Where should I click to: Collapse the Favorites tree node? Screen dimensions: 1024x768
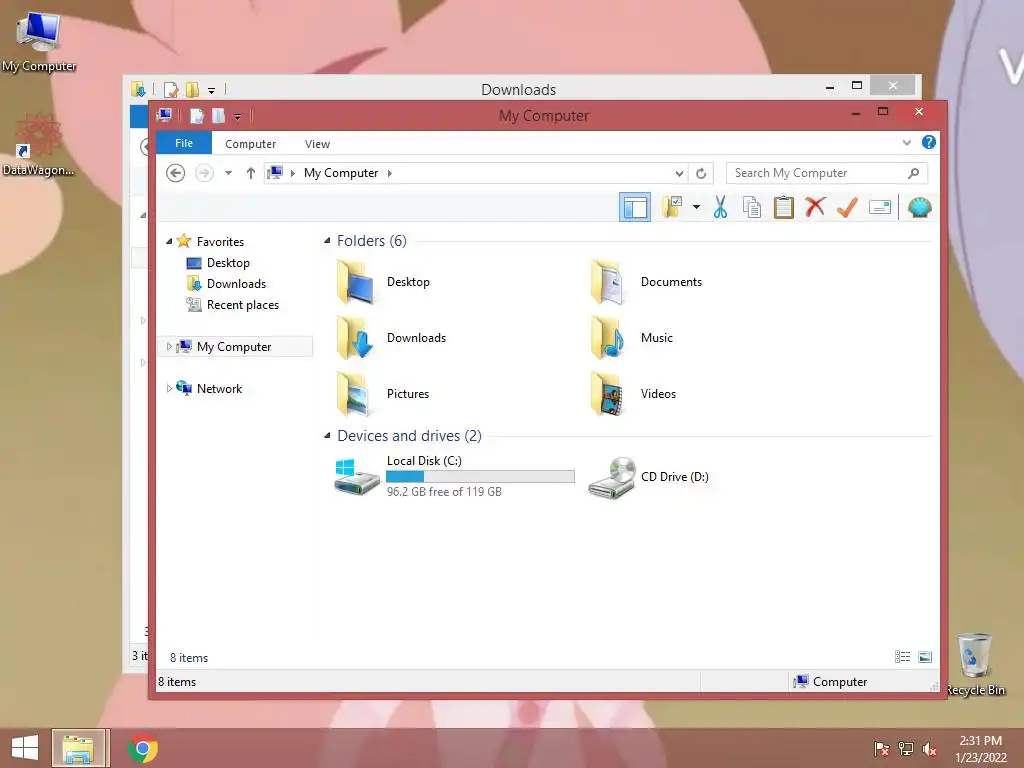[169, 242]
